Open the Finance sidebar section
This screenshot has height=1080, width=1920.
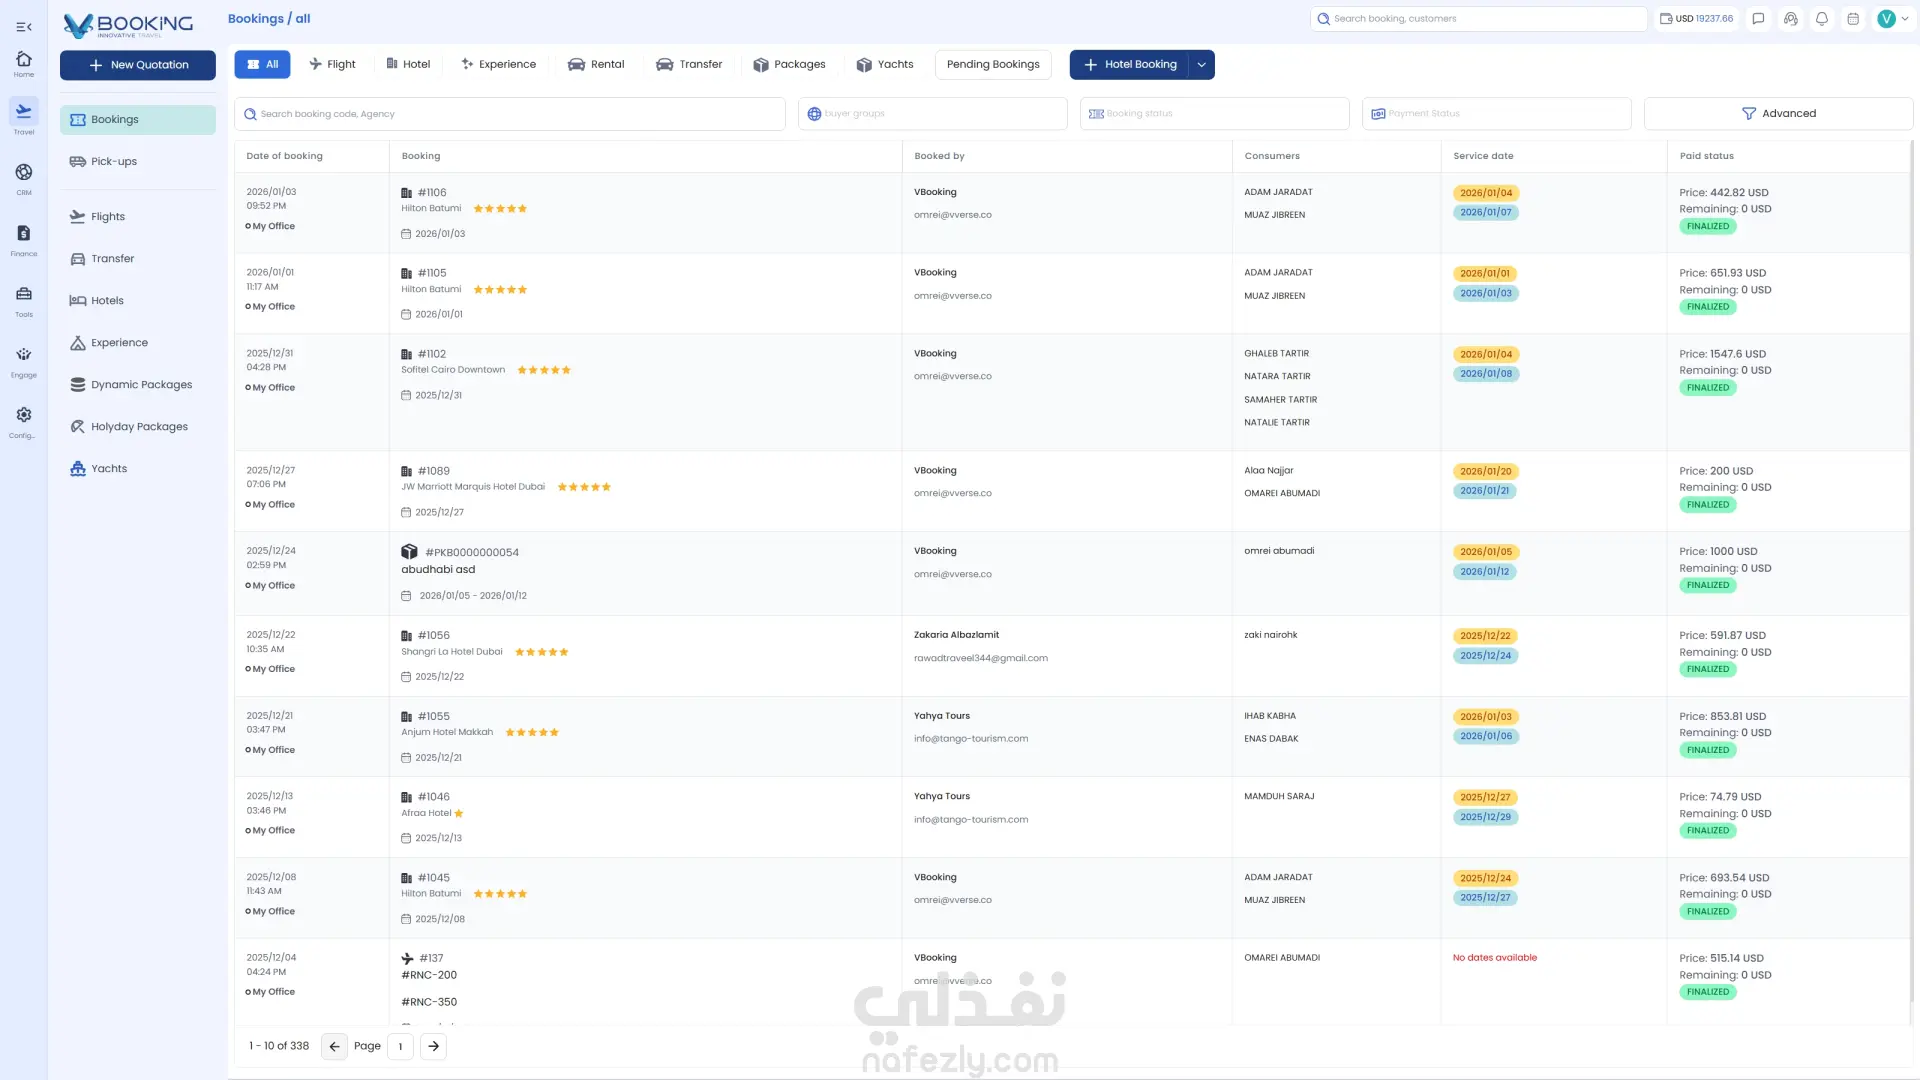[x=24, y=239]
